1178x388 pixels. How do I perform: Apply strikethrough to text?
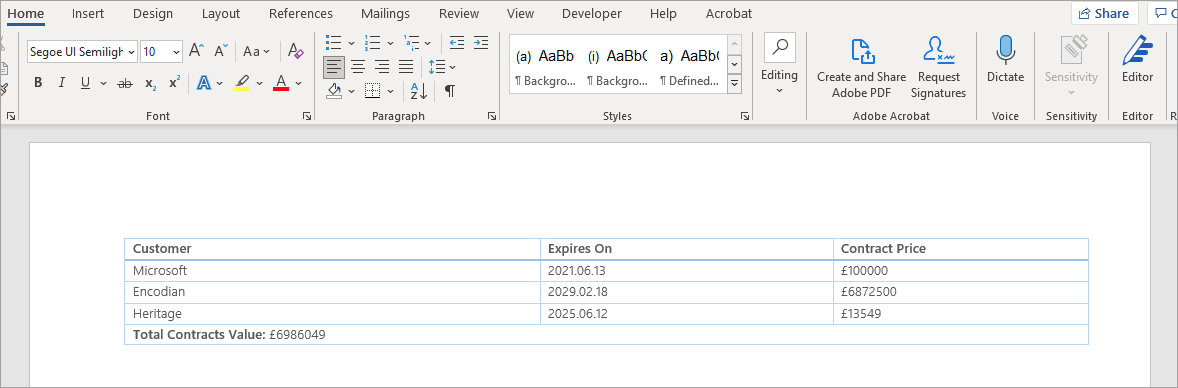pos(125,83)
